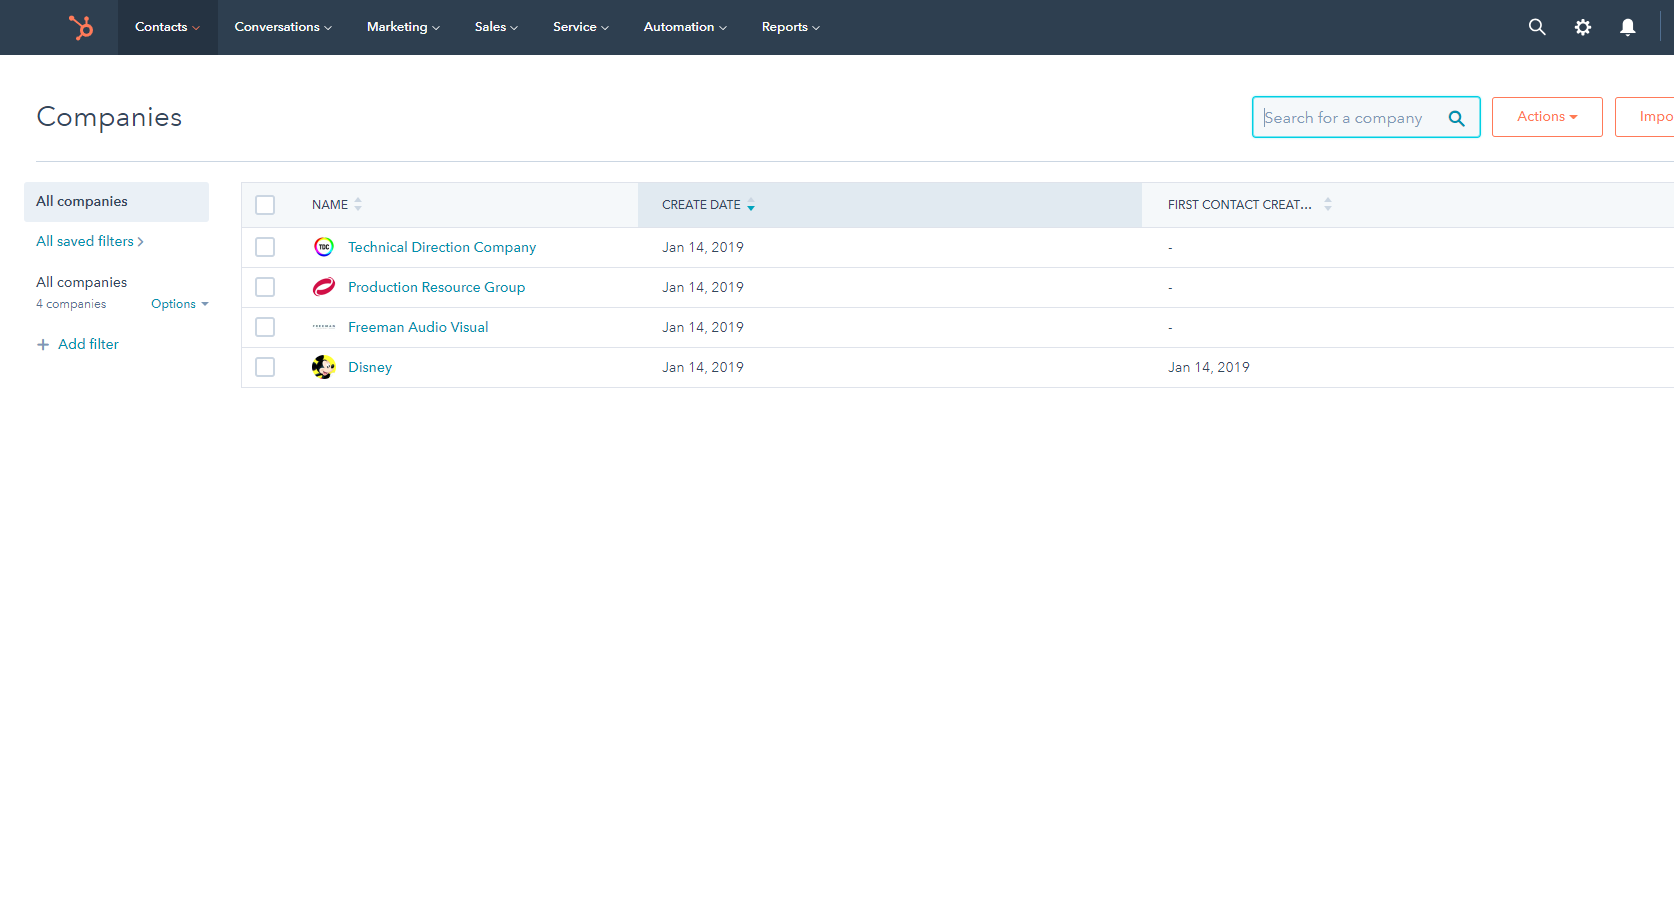Viewport: 1674px width, 903px height.
Task: Select All companies highlighted sidebar view
Action: tap(116, 202)
